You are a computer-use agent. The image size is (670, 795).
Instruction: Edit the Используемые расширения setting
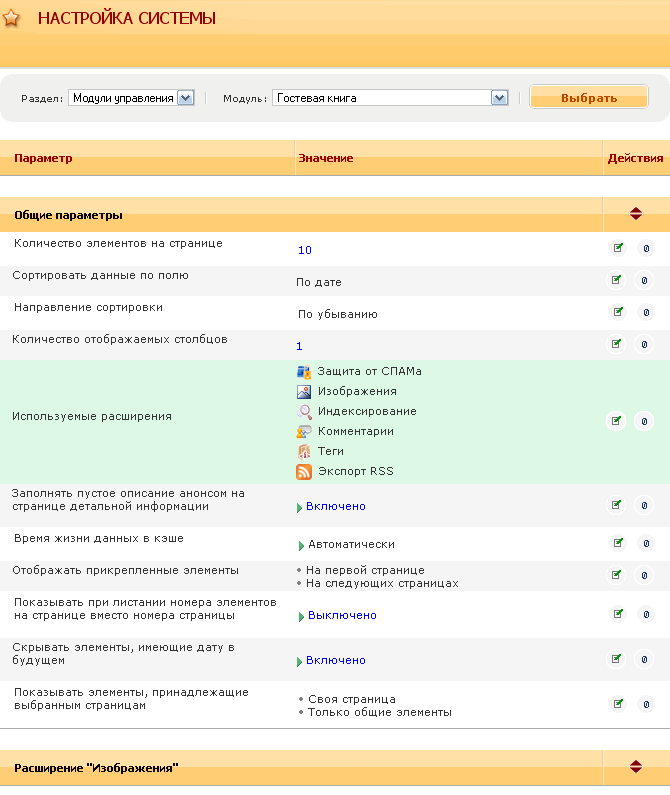coord(618,421)
